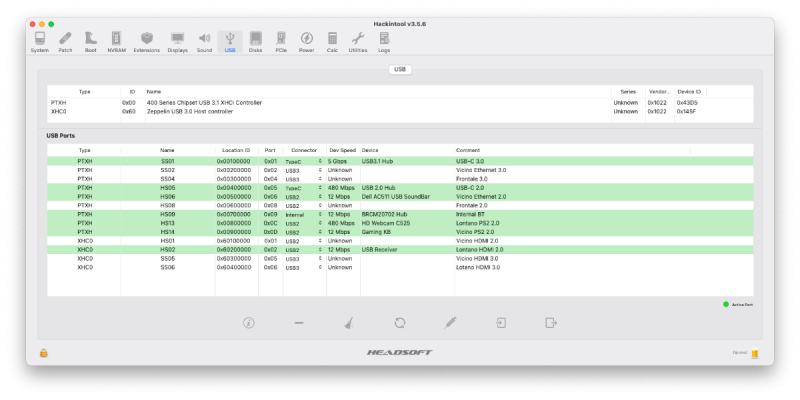This screenshot has height=400, width=800.
Task: Go to the PCIe section
Action: (281, 42)
